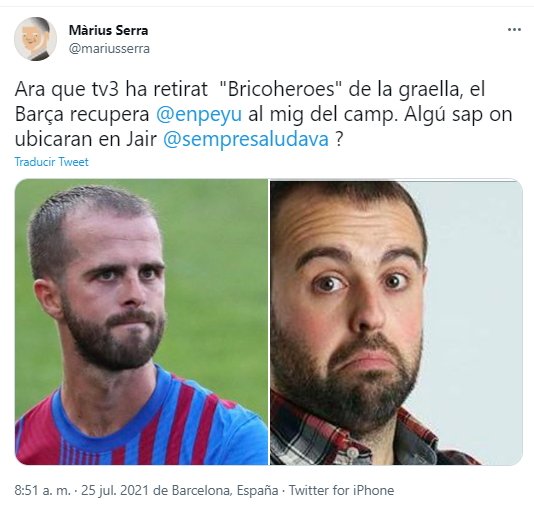Click the @mariusserra handle
This screenshot has height=513, width=534.
pyautogui.click(x=109, y=49)
